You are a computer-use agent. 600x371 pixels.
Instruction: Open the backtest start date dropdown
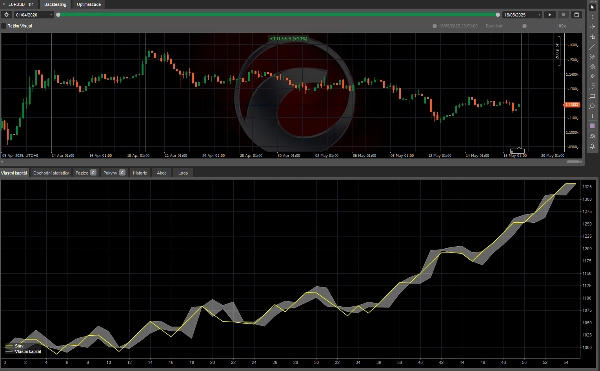pyautogui.click(x=34, y=15)
